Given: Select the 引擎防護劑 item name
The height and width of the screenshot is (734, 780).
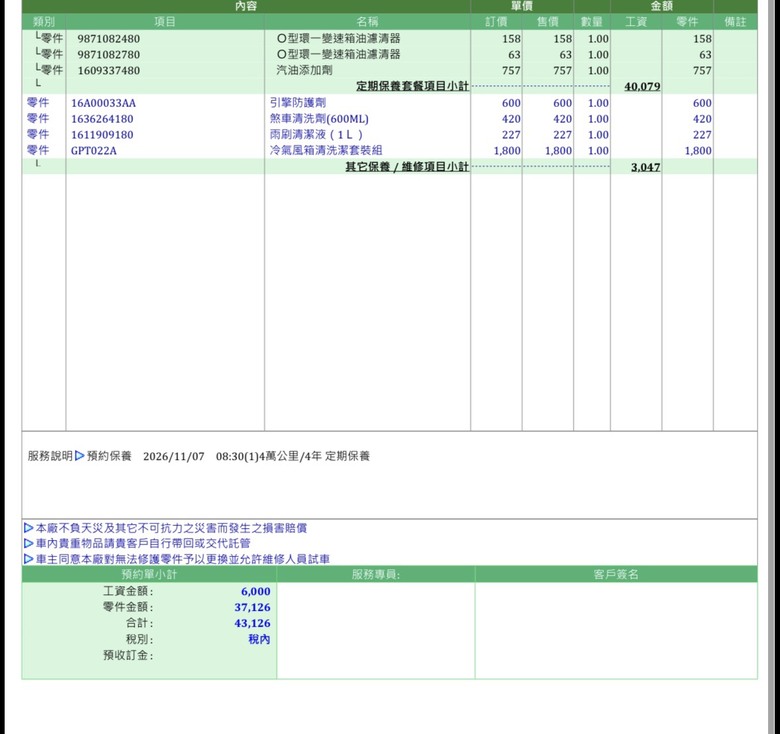Looking at the screenshot, I should (x=298, y=103).
